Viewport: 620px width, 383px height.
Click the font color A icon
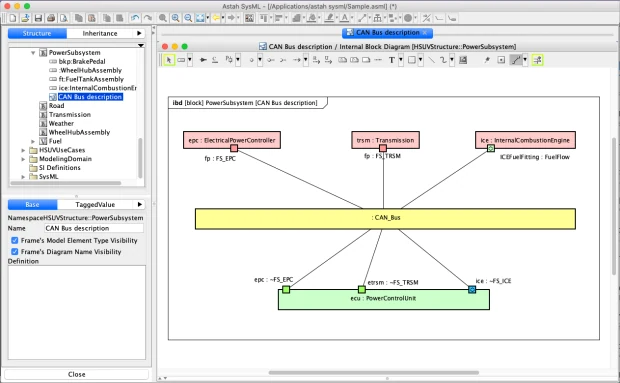coord(344,18)
